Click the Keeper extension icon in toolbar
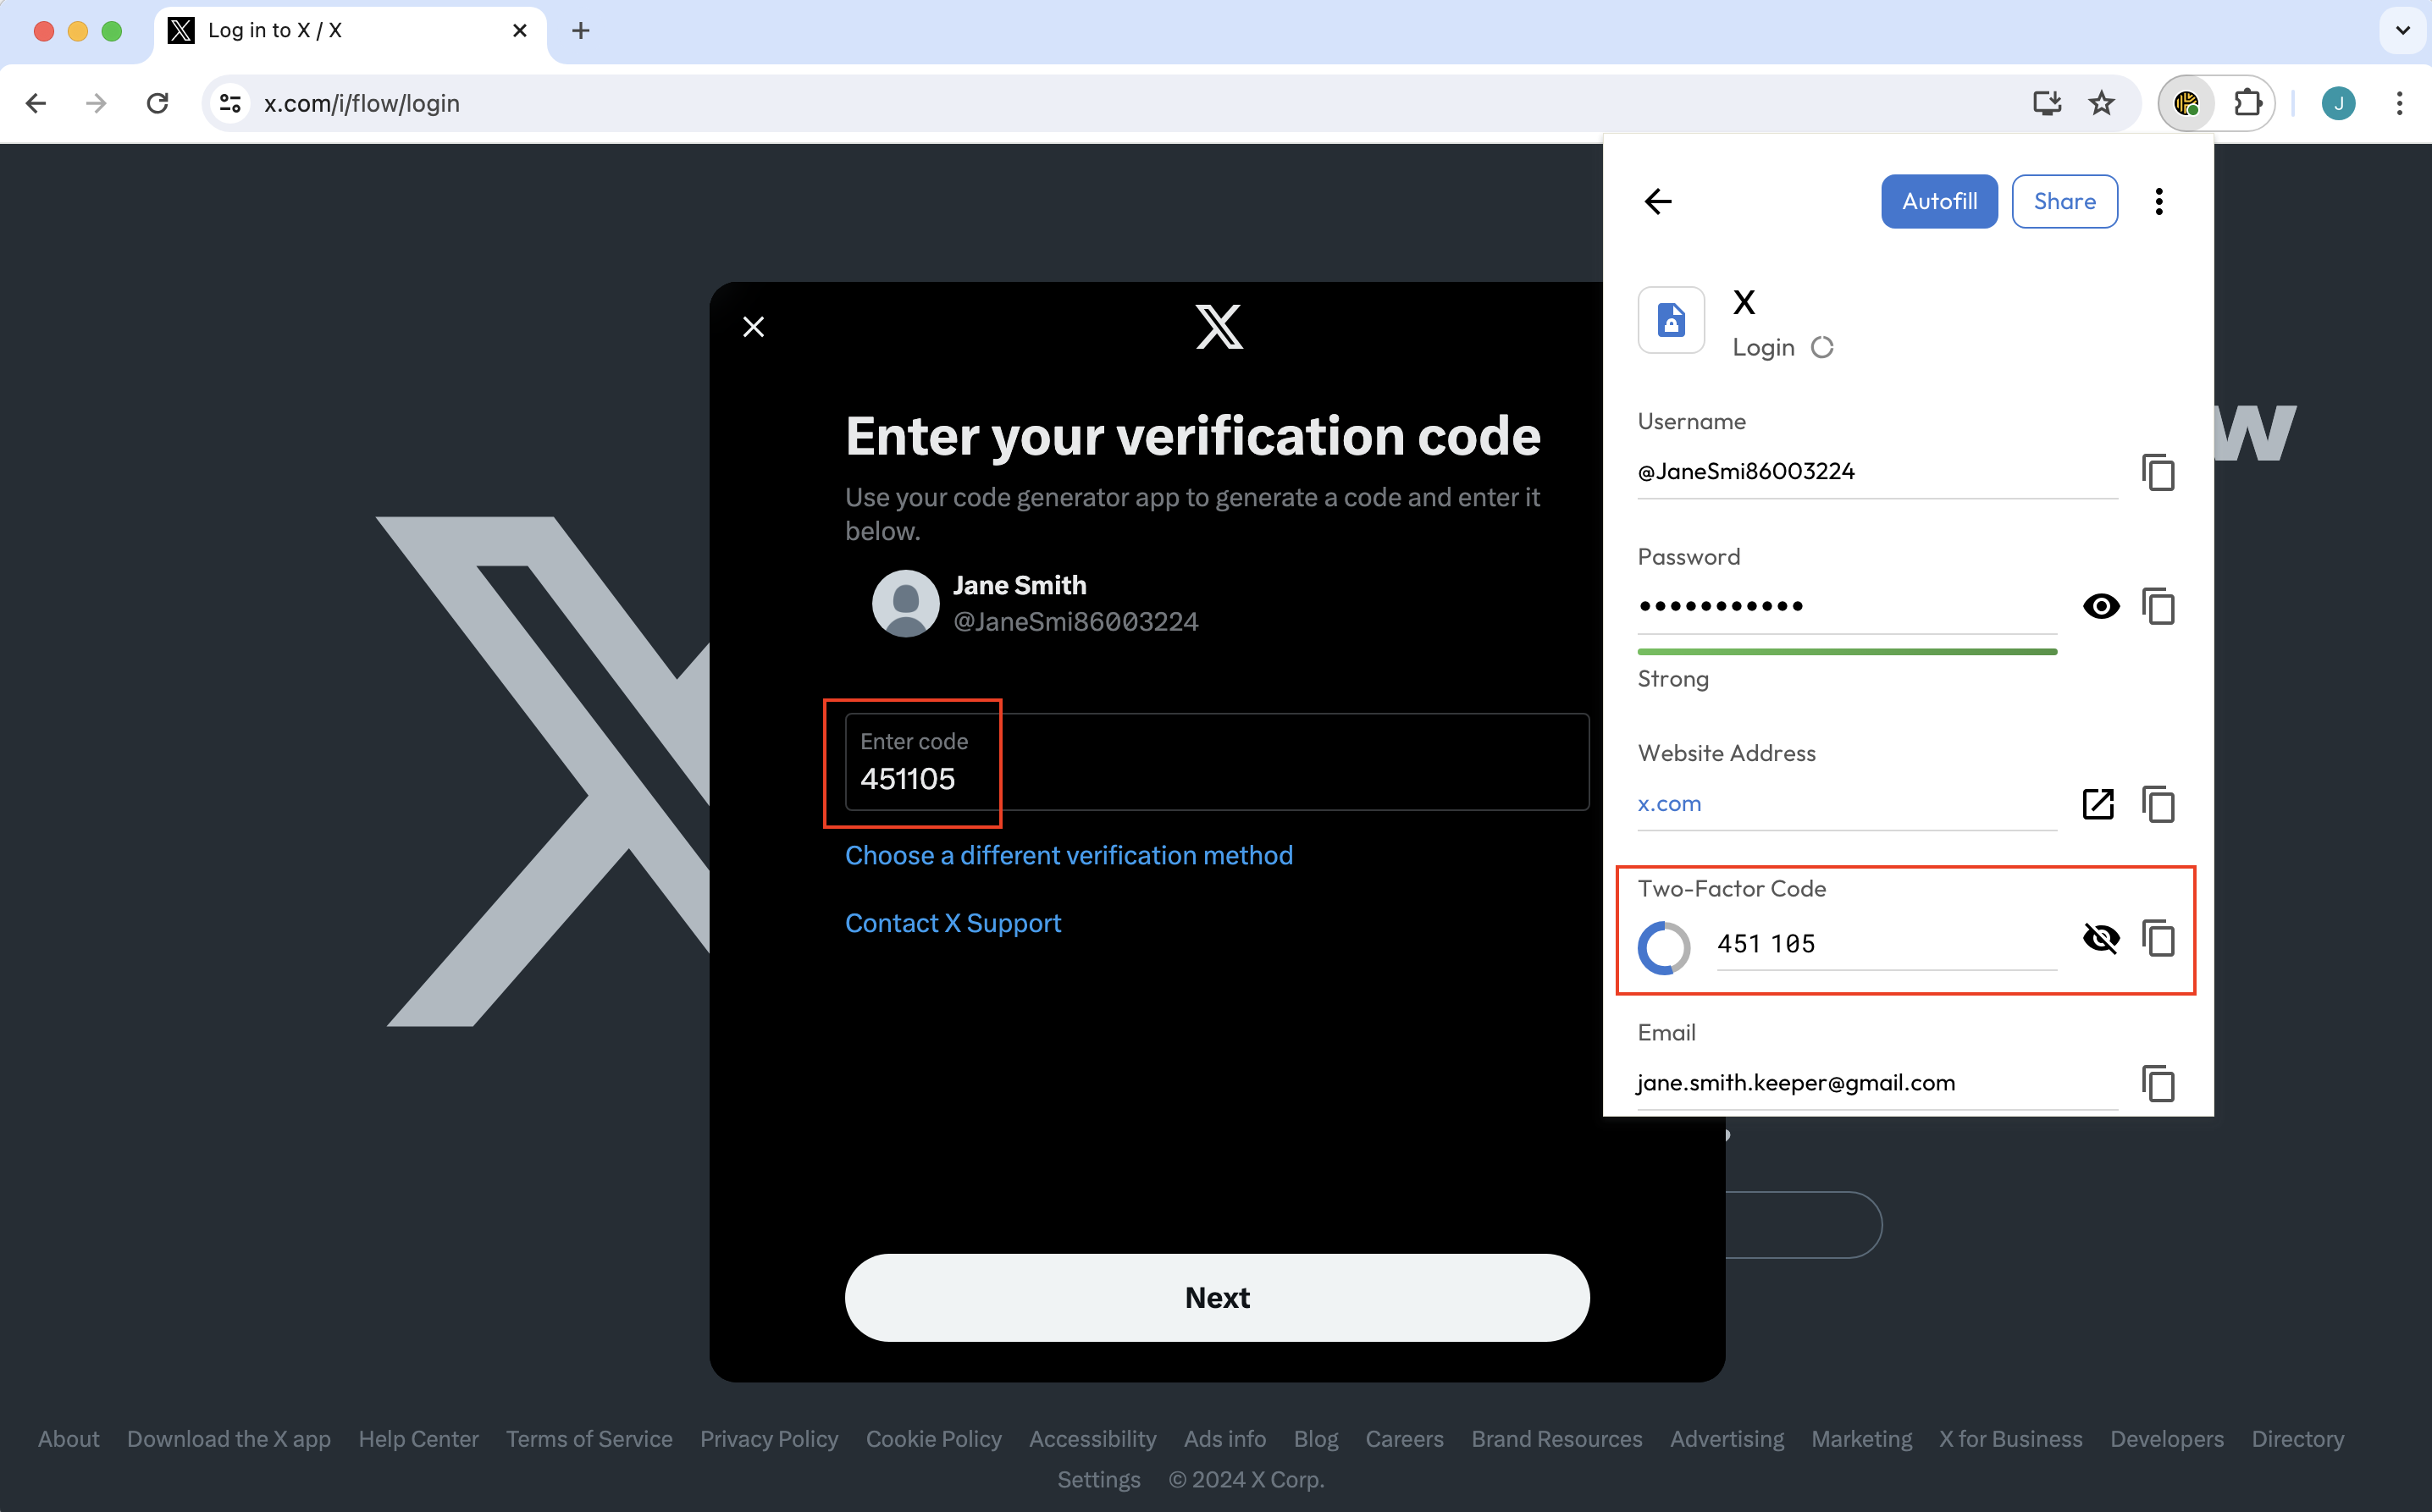The image size is (2432, 1512). pos(2187,103)
